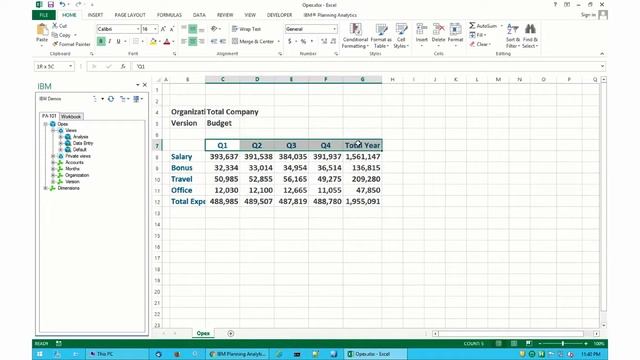Expand the Analysis view node

[x=60, y=137]
